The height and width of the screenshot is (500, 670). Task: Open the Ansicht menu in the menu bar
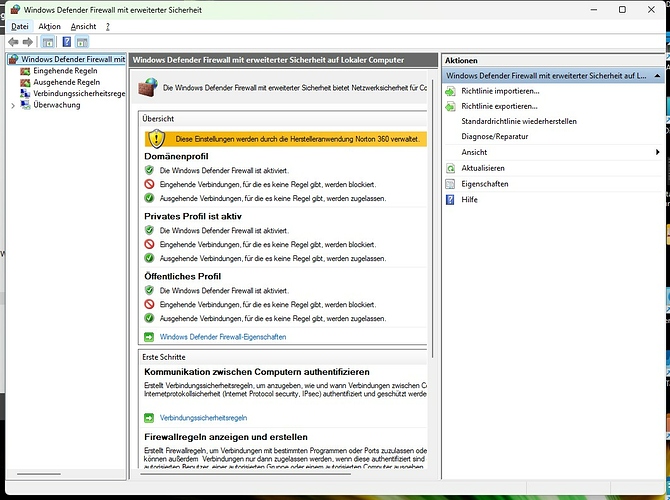click(83, 26)
